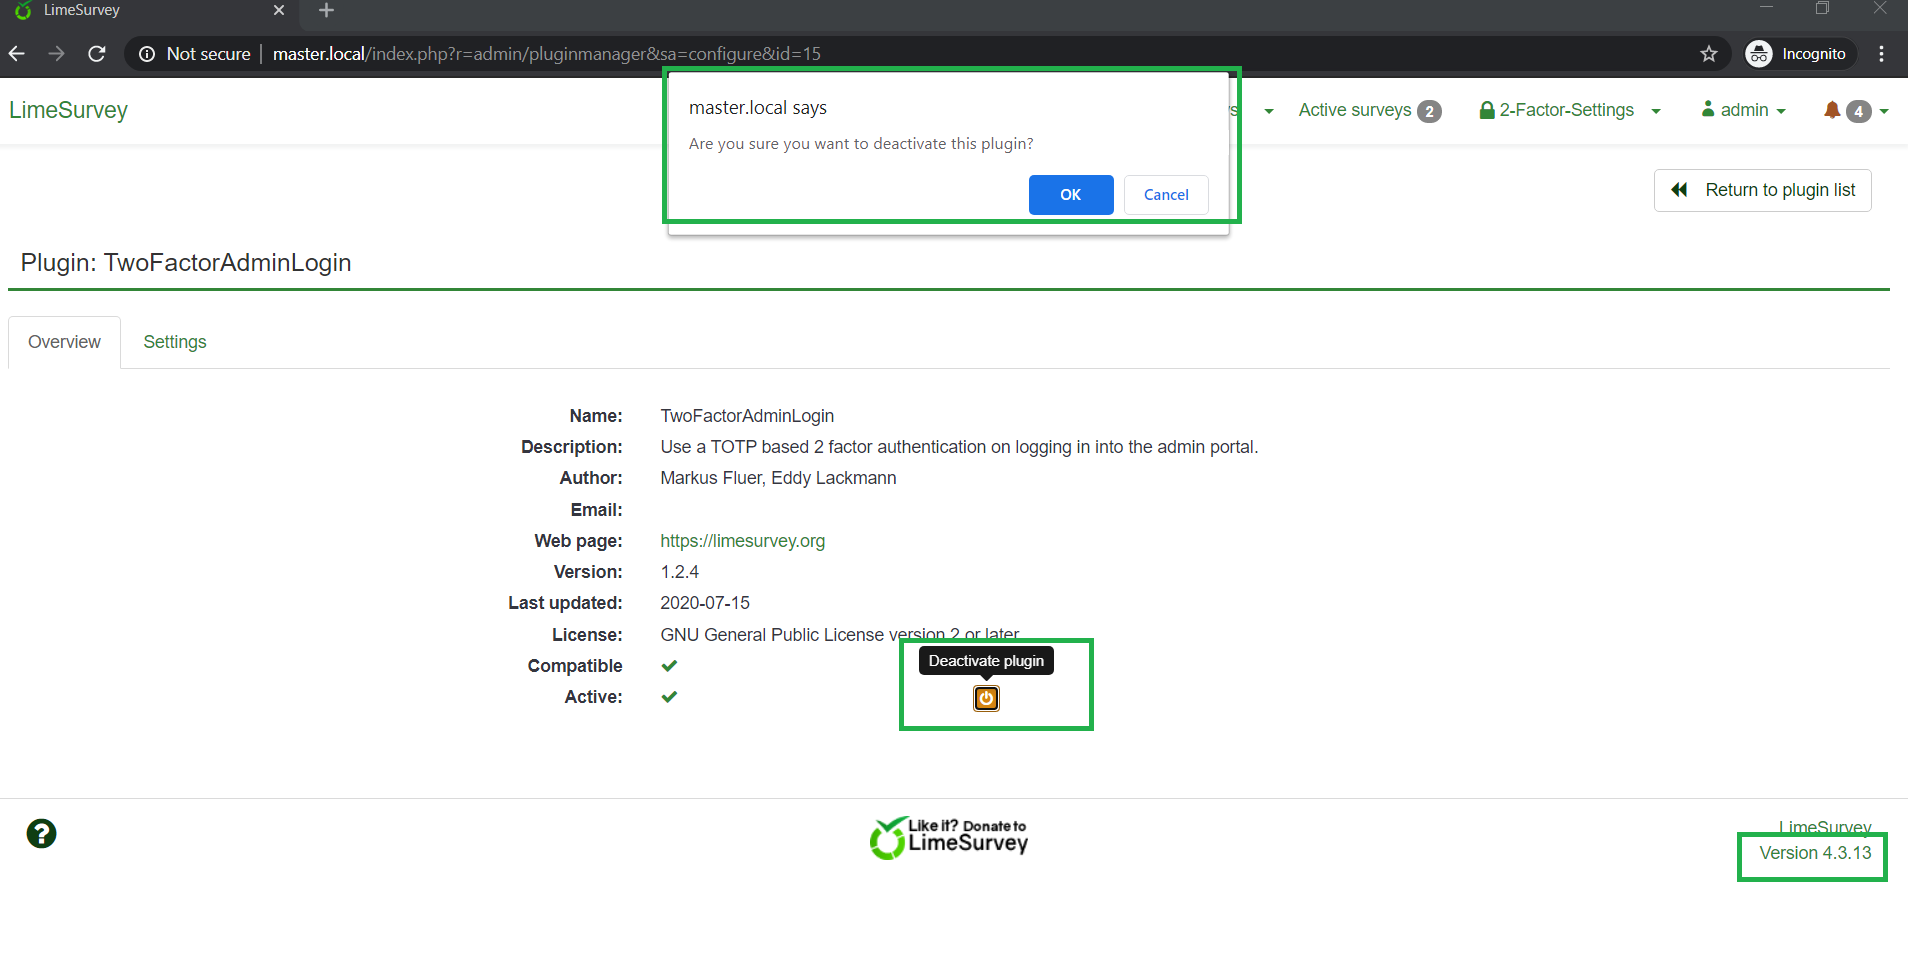Open the Active surveys menu item
1908x963 pixels.
click(1369, 110)
